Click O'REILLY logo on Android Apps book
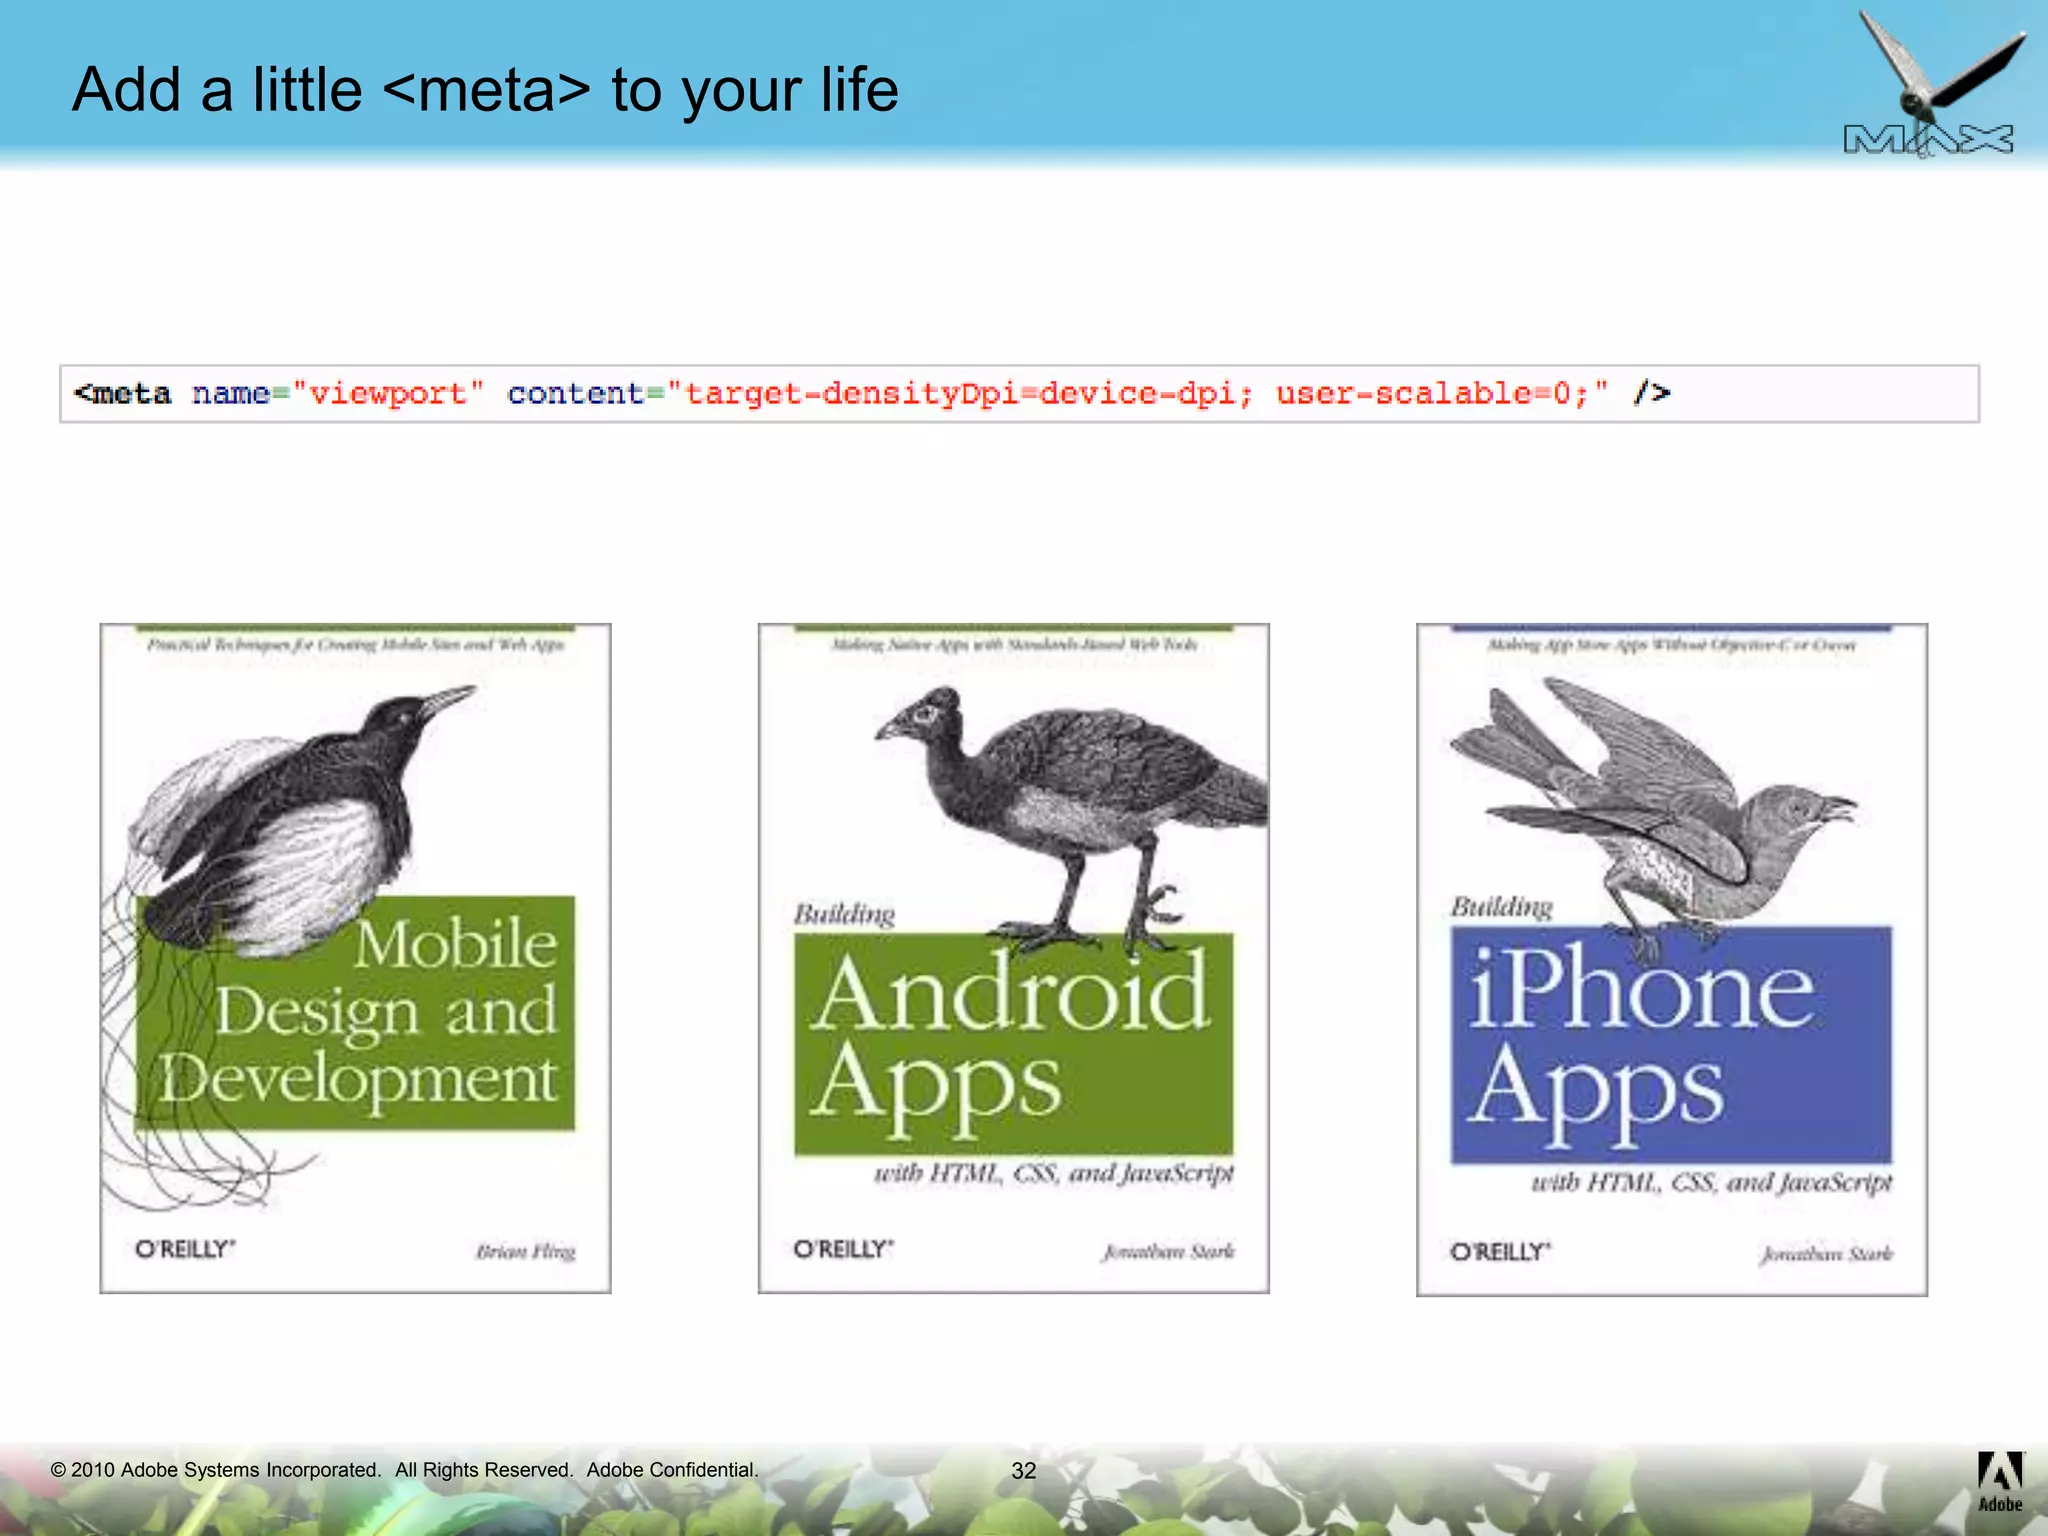The height and width of the screenshot is (1536, 2048). click(843, 1249)
